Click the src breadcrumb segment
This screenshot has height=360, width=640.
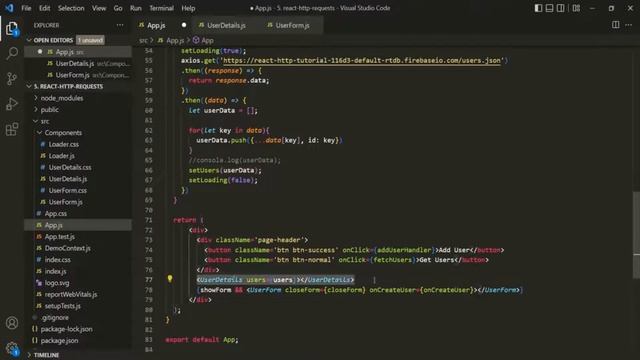(143, 40)
